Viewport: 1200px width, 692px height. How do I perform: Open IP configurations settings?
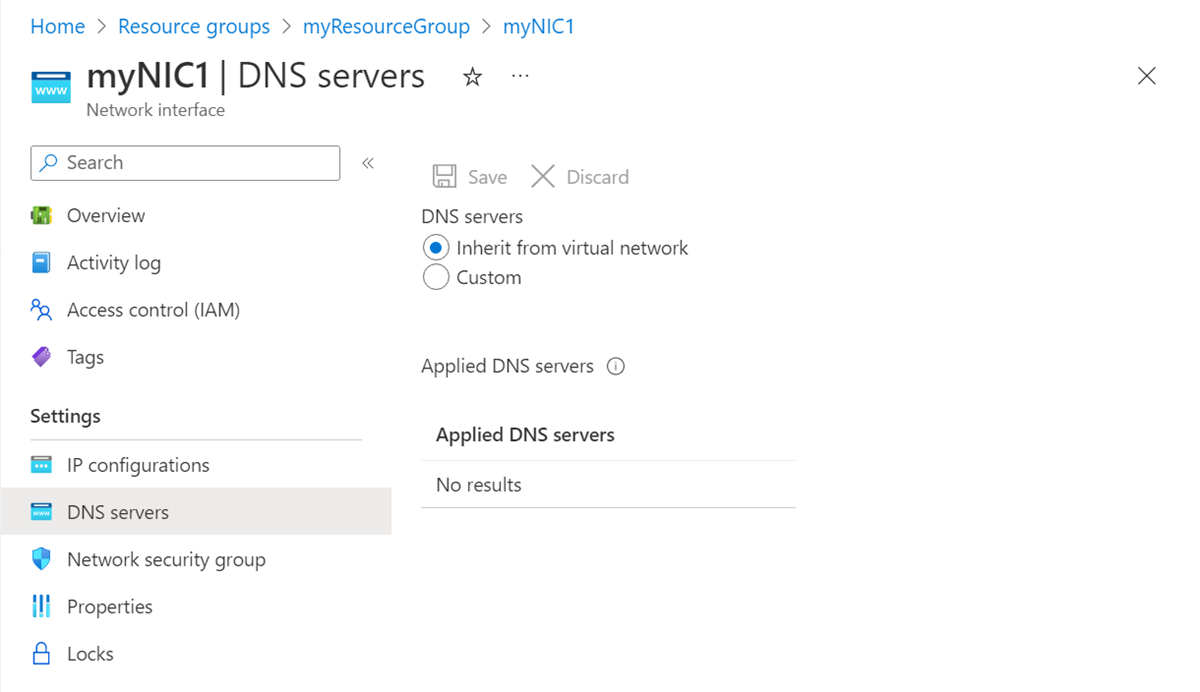tap(137, 464)
